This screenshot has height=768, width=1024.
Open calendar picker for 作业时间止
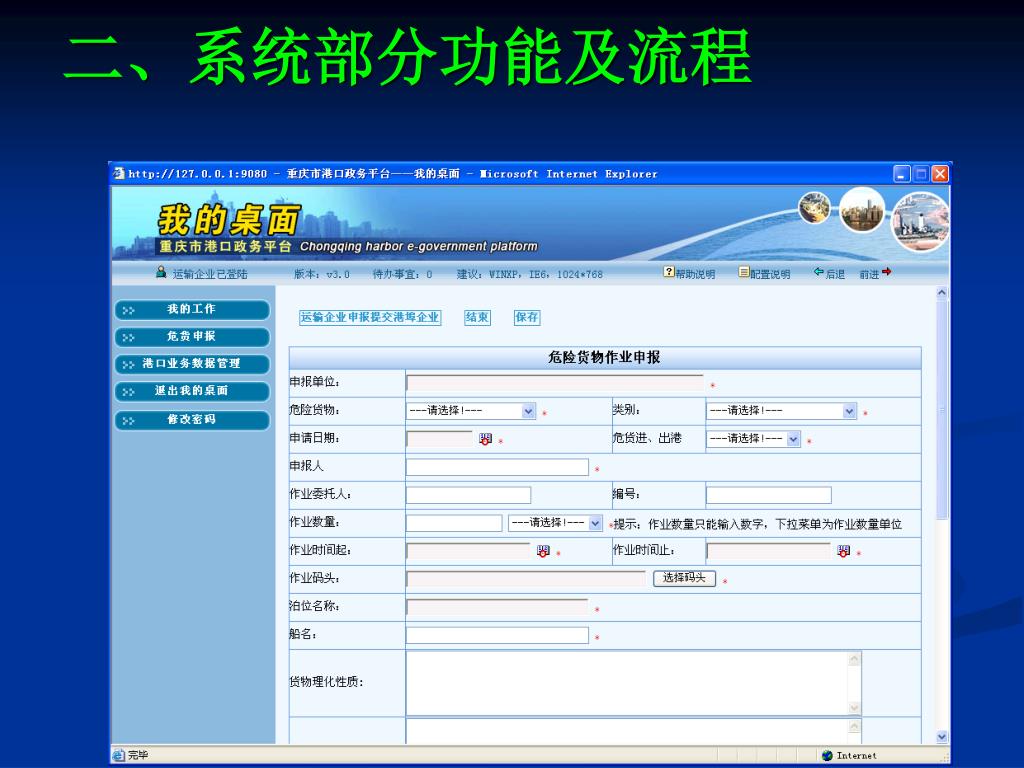pos(844,551)
